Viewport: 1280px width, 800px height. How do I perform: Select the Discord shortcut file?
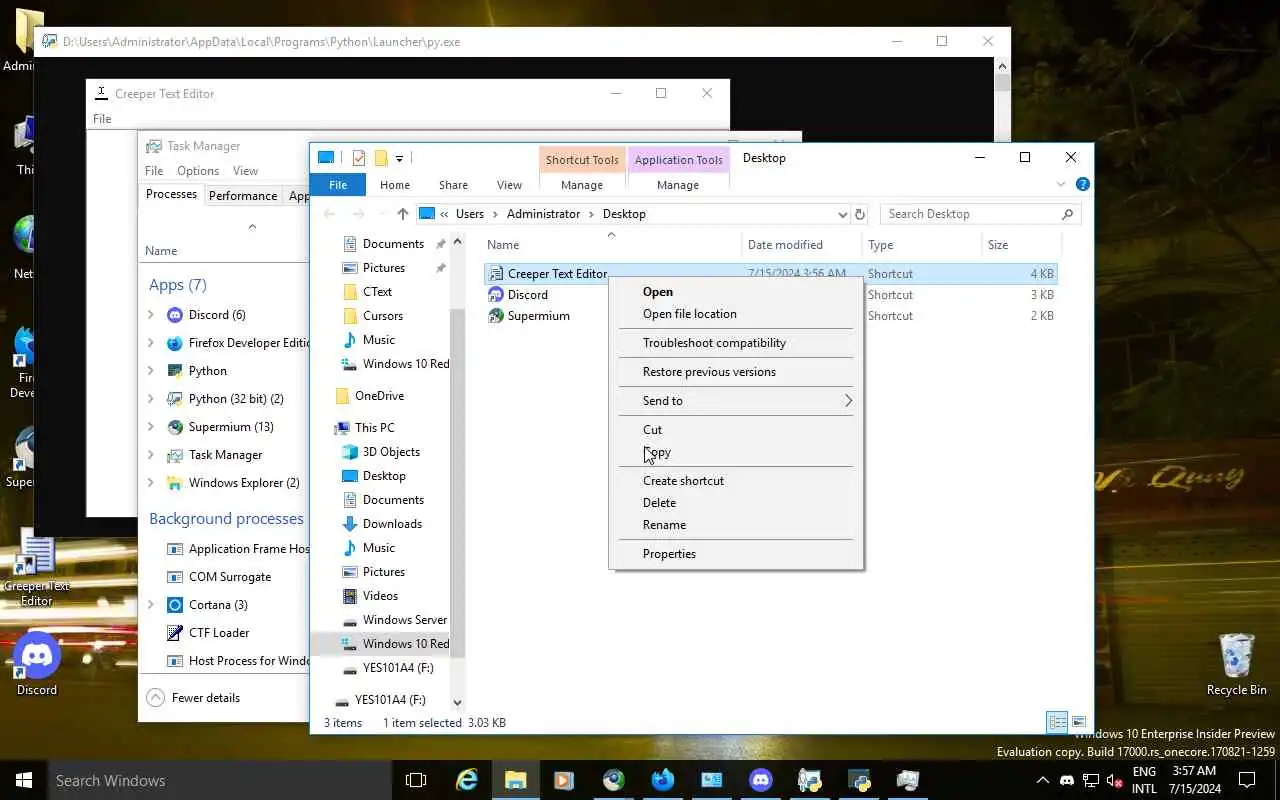coord(527,295)
